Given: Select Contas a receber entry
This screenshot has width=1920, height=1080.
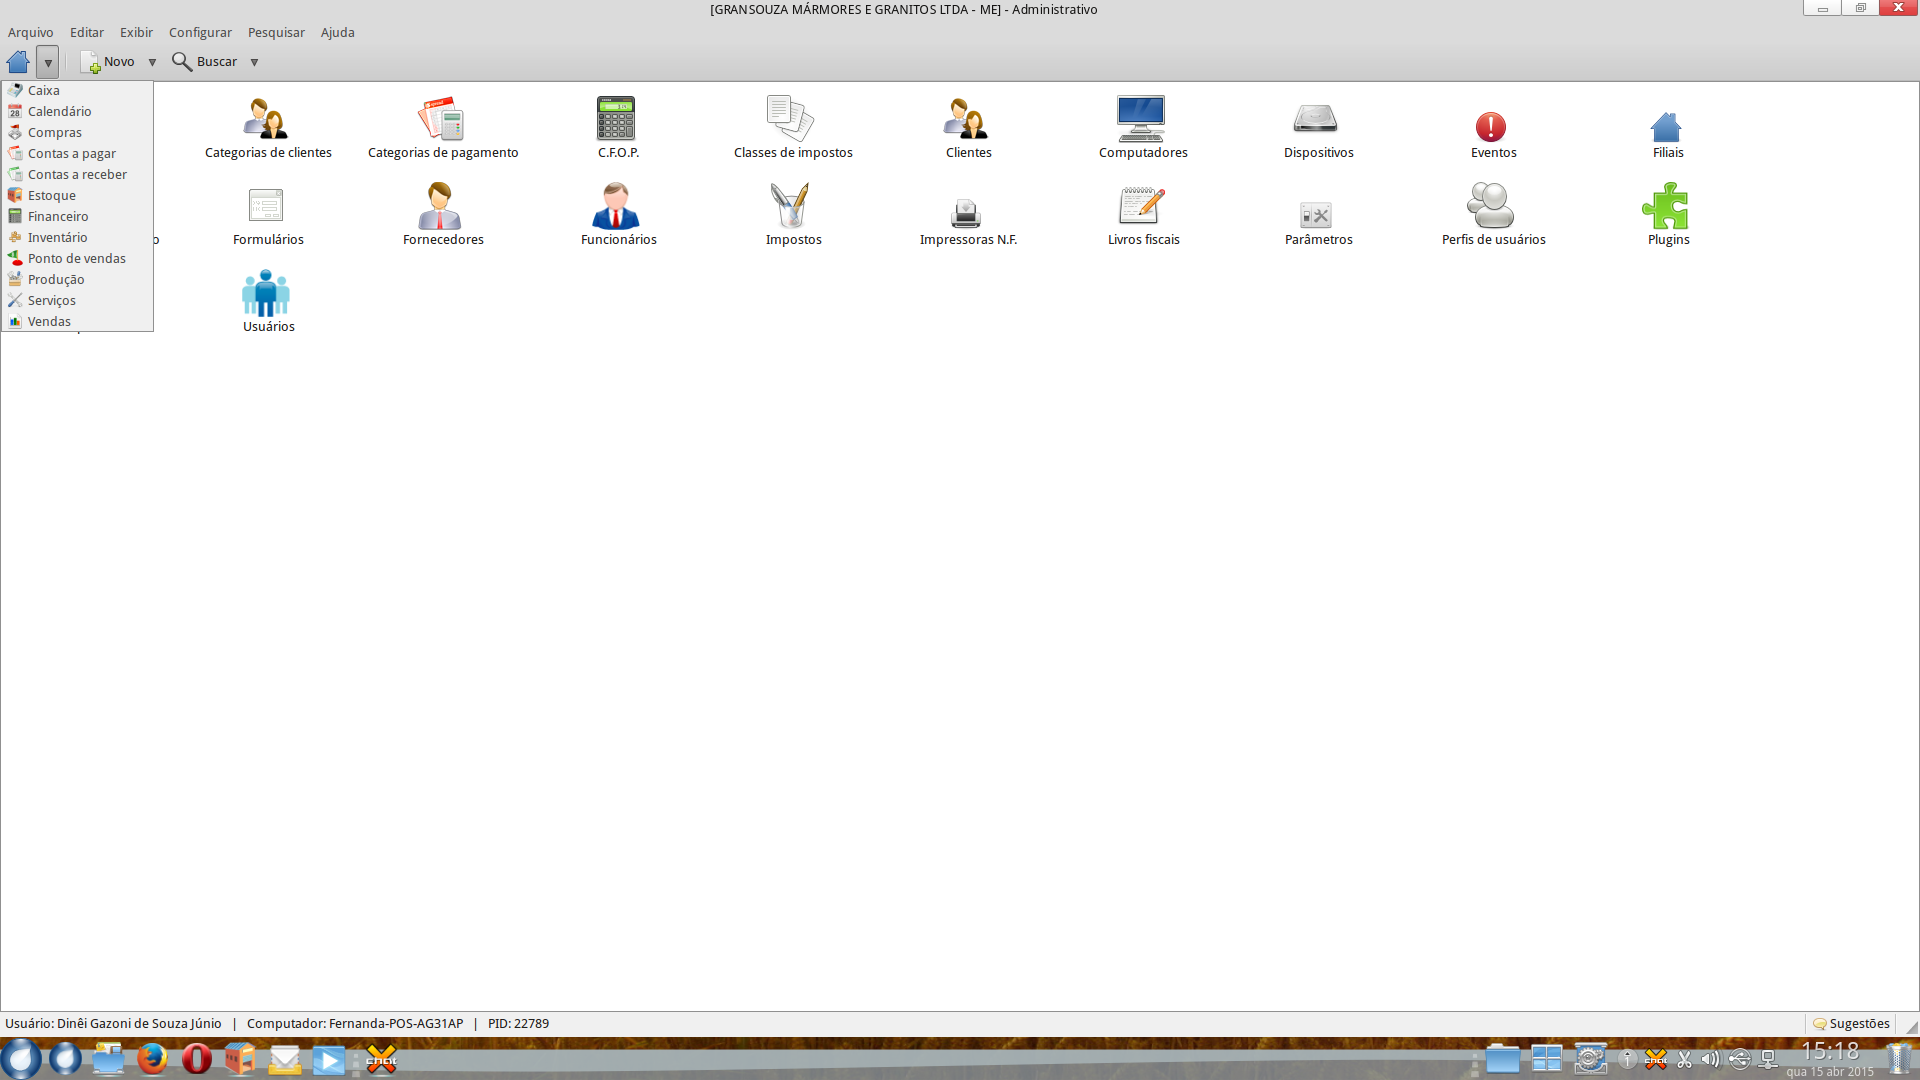Looking at the screenshot, I should point(77,175).
